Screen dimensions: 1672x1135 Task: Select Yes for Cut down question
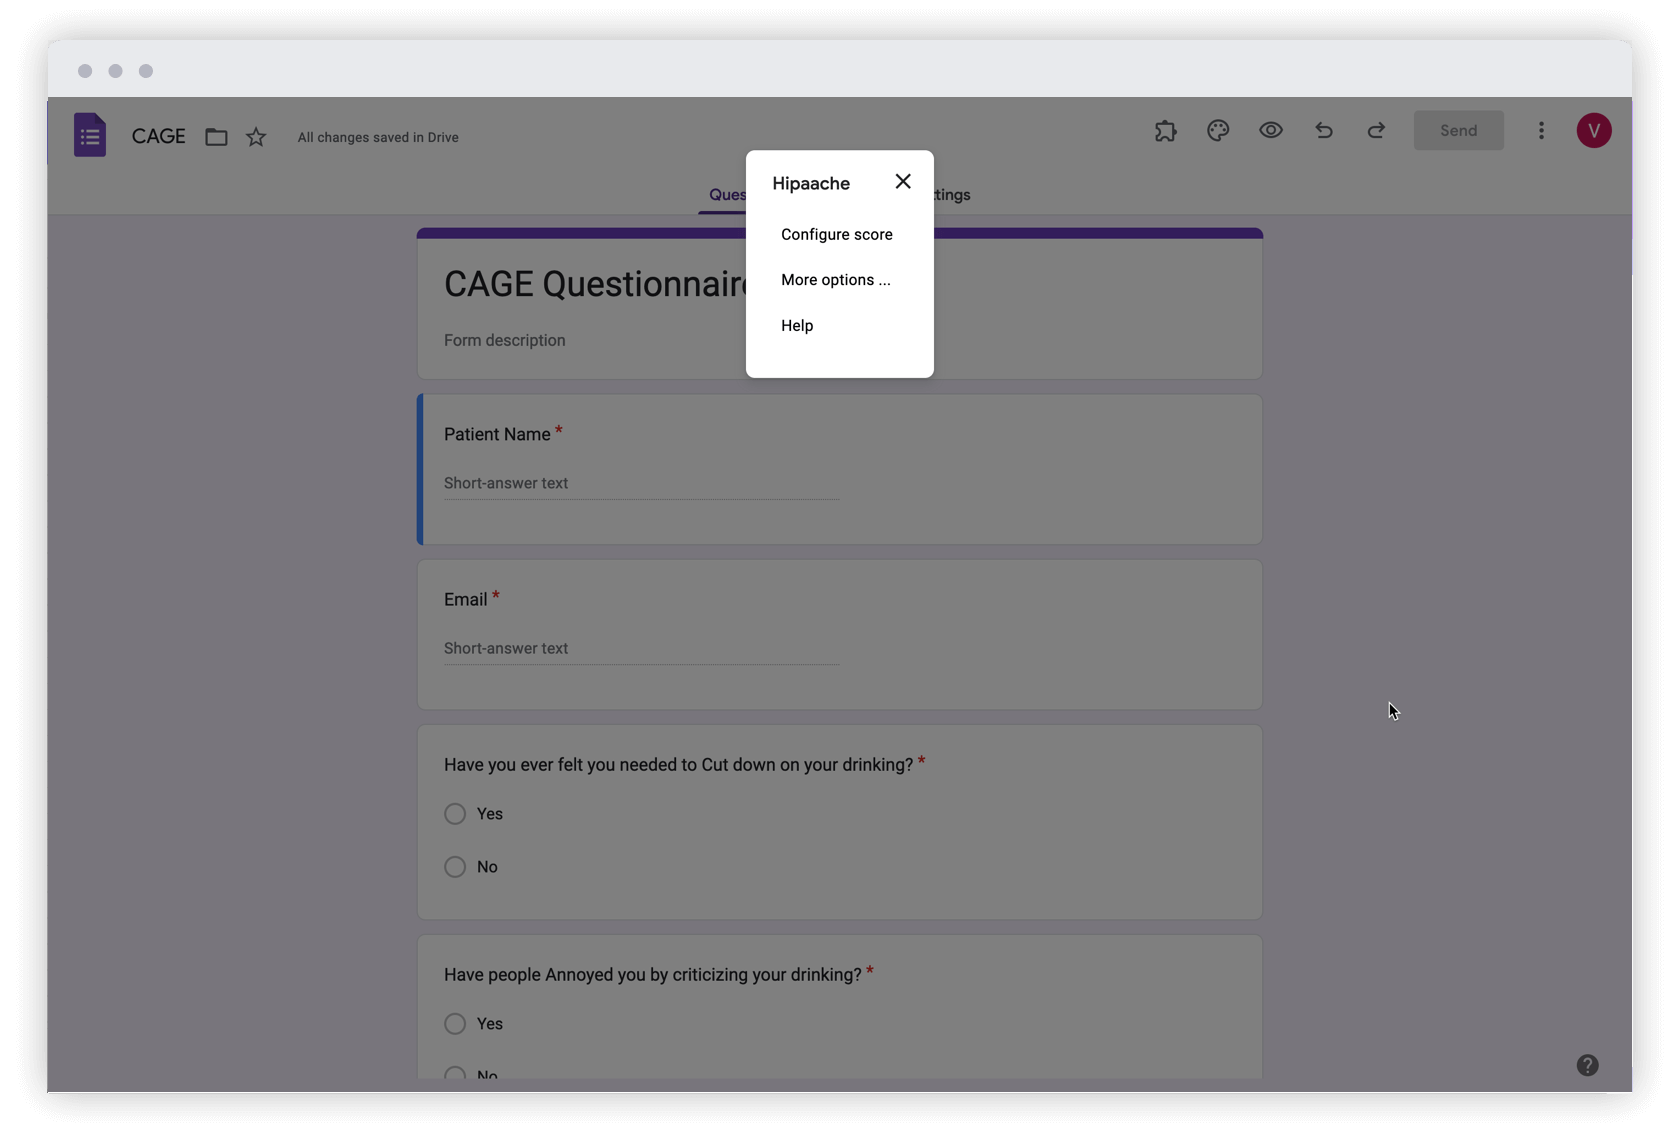(455, 814)
